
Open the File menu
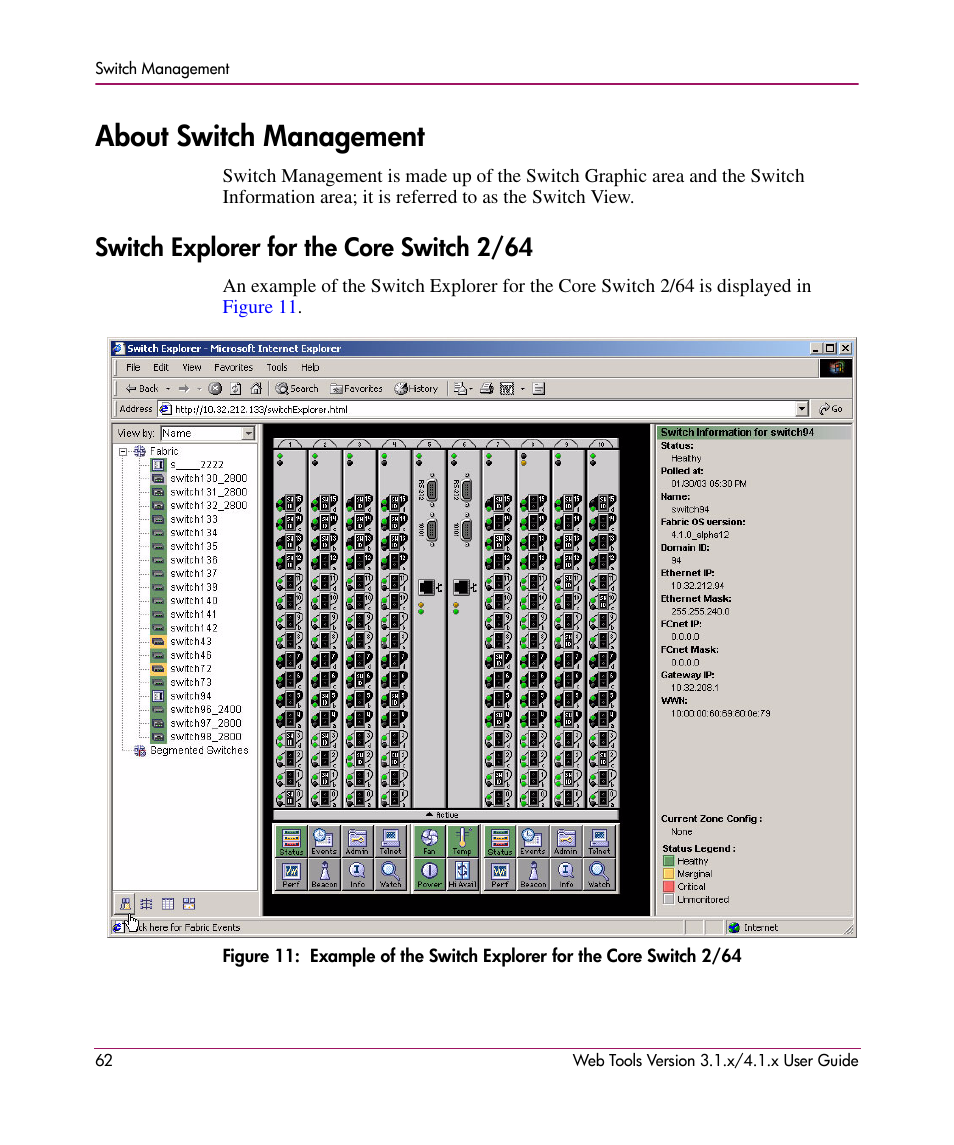click(x=133, y=367)
